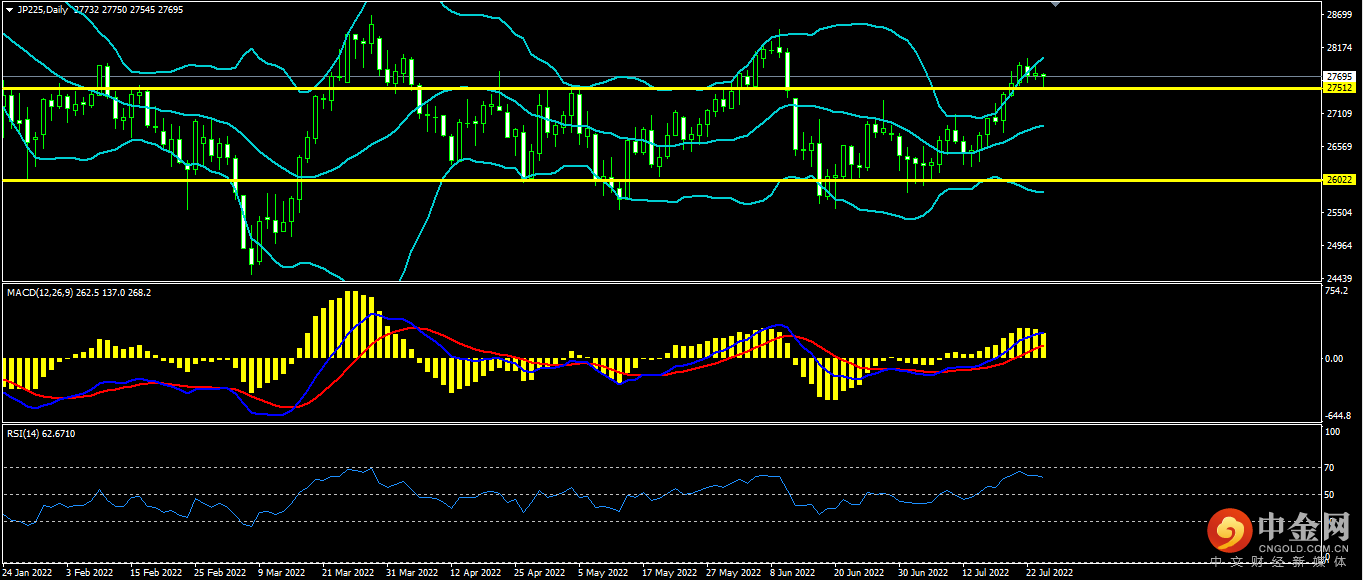Click the RSI scale value 50
The image size is (1364, 580).
tap(1330, 494)
